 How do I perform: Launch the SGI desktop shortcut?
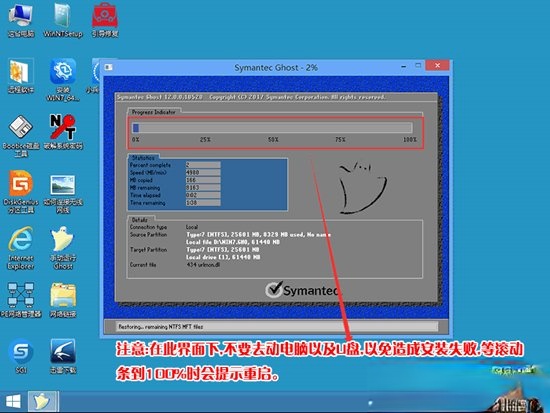[21, 356]
